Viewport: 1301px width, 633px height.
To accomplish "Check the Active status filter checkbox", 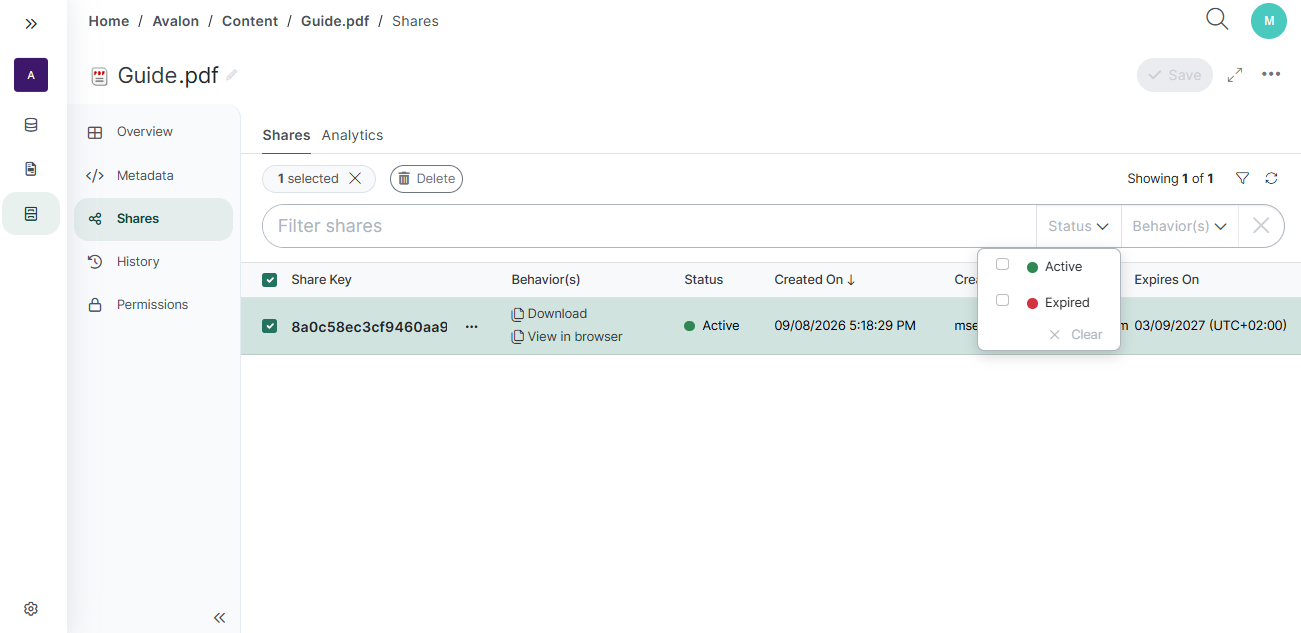I will tap(1003, 265).
